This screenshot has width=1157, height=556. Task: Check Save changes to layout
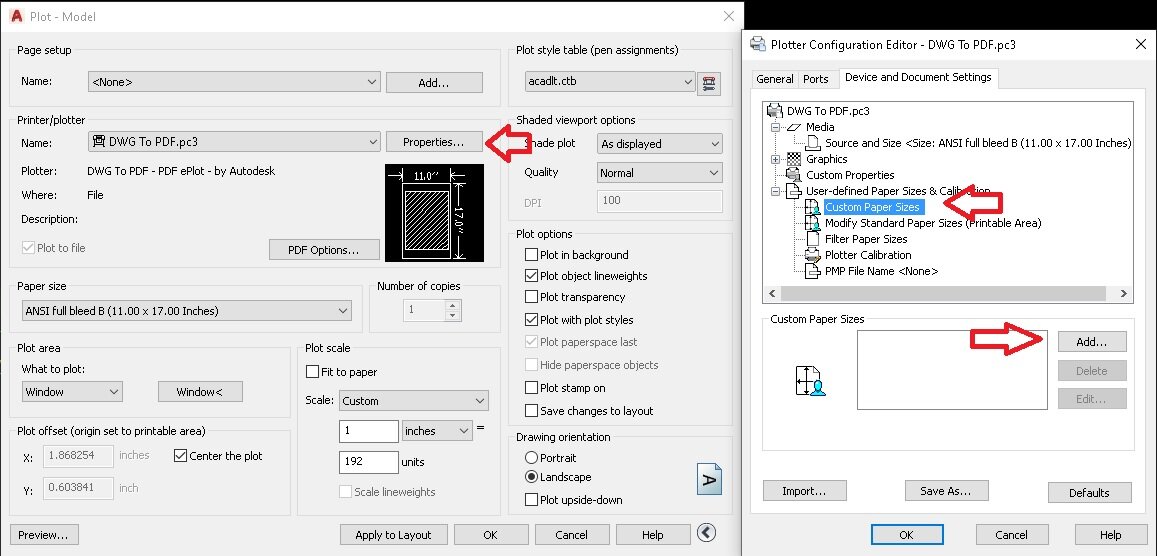tap(531, 411)
